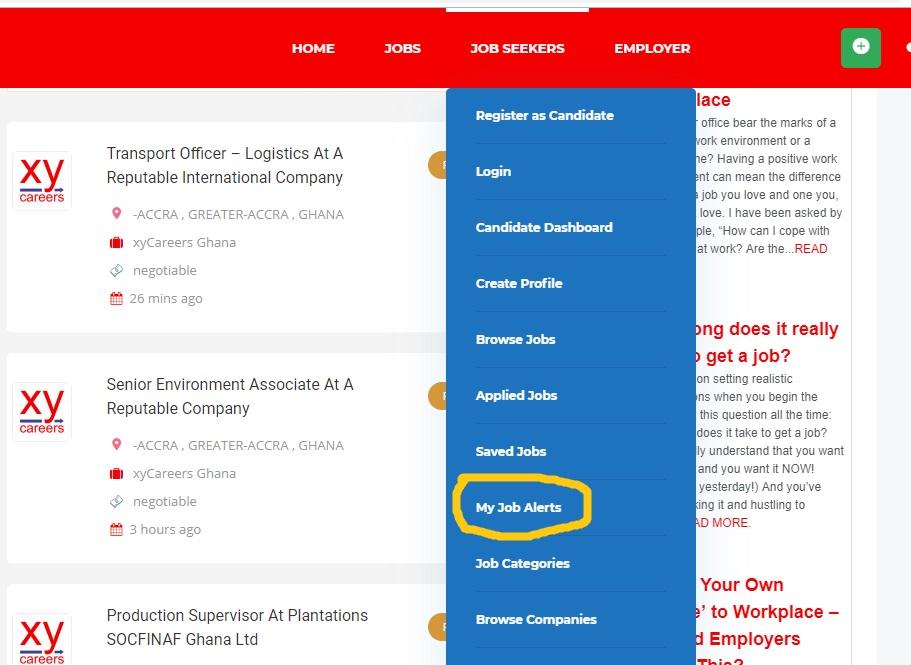Click orange badge on Transport Officer card
The image size is (911, 665).
click(x=437, y=165)
